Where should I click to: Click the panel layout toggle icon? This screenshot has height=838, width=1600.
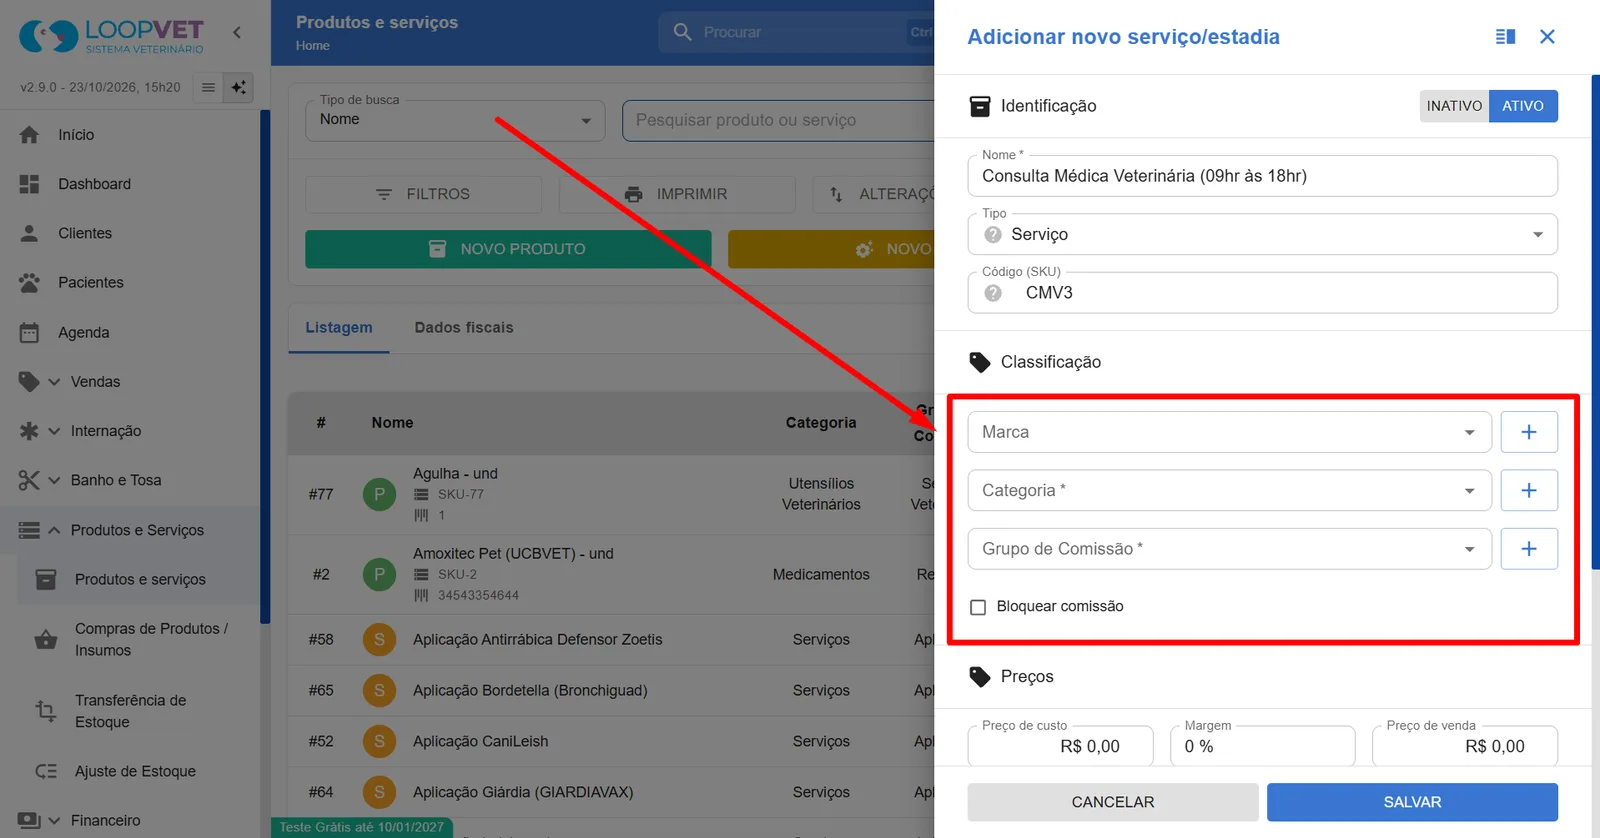coord(1505,37)
